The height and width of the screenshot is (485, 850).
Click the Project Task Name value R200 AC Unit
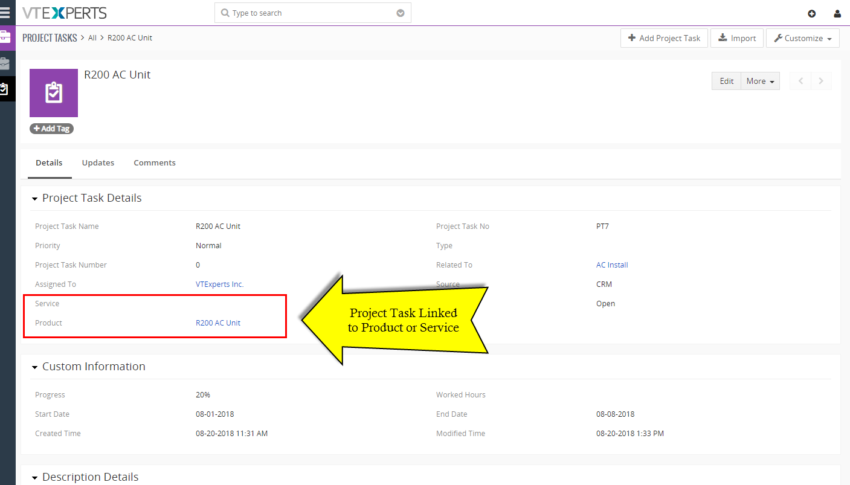(218, 226)
